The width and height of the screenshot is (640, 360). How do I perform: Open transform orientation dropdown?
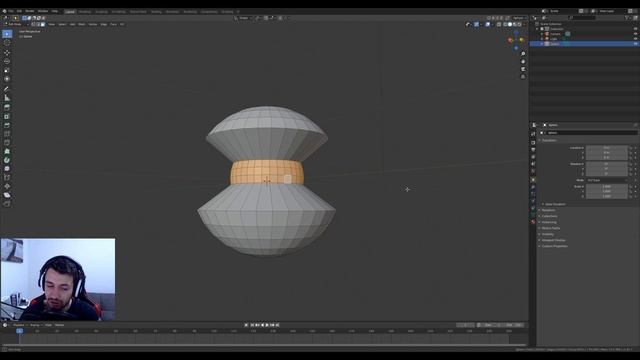[243, 18]
